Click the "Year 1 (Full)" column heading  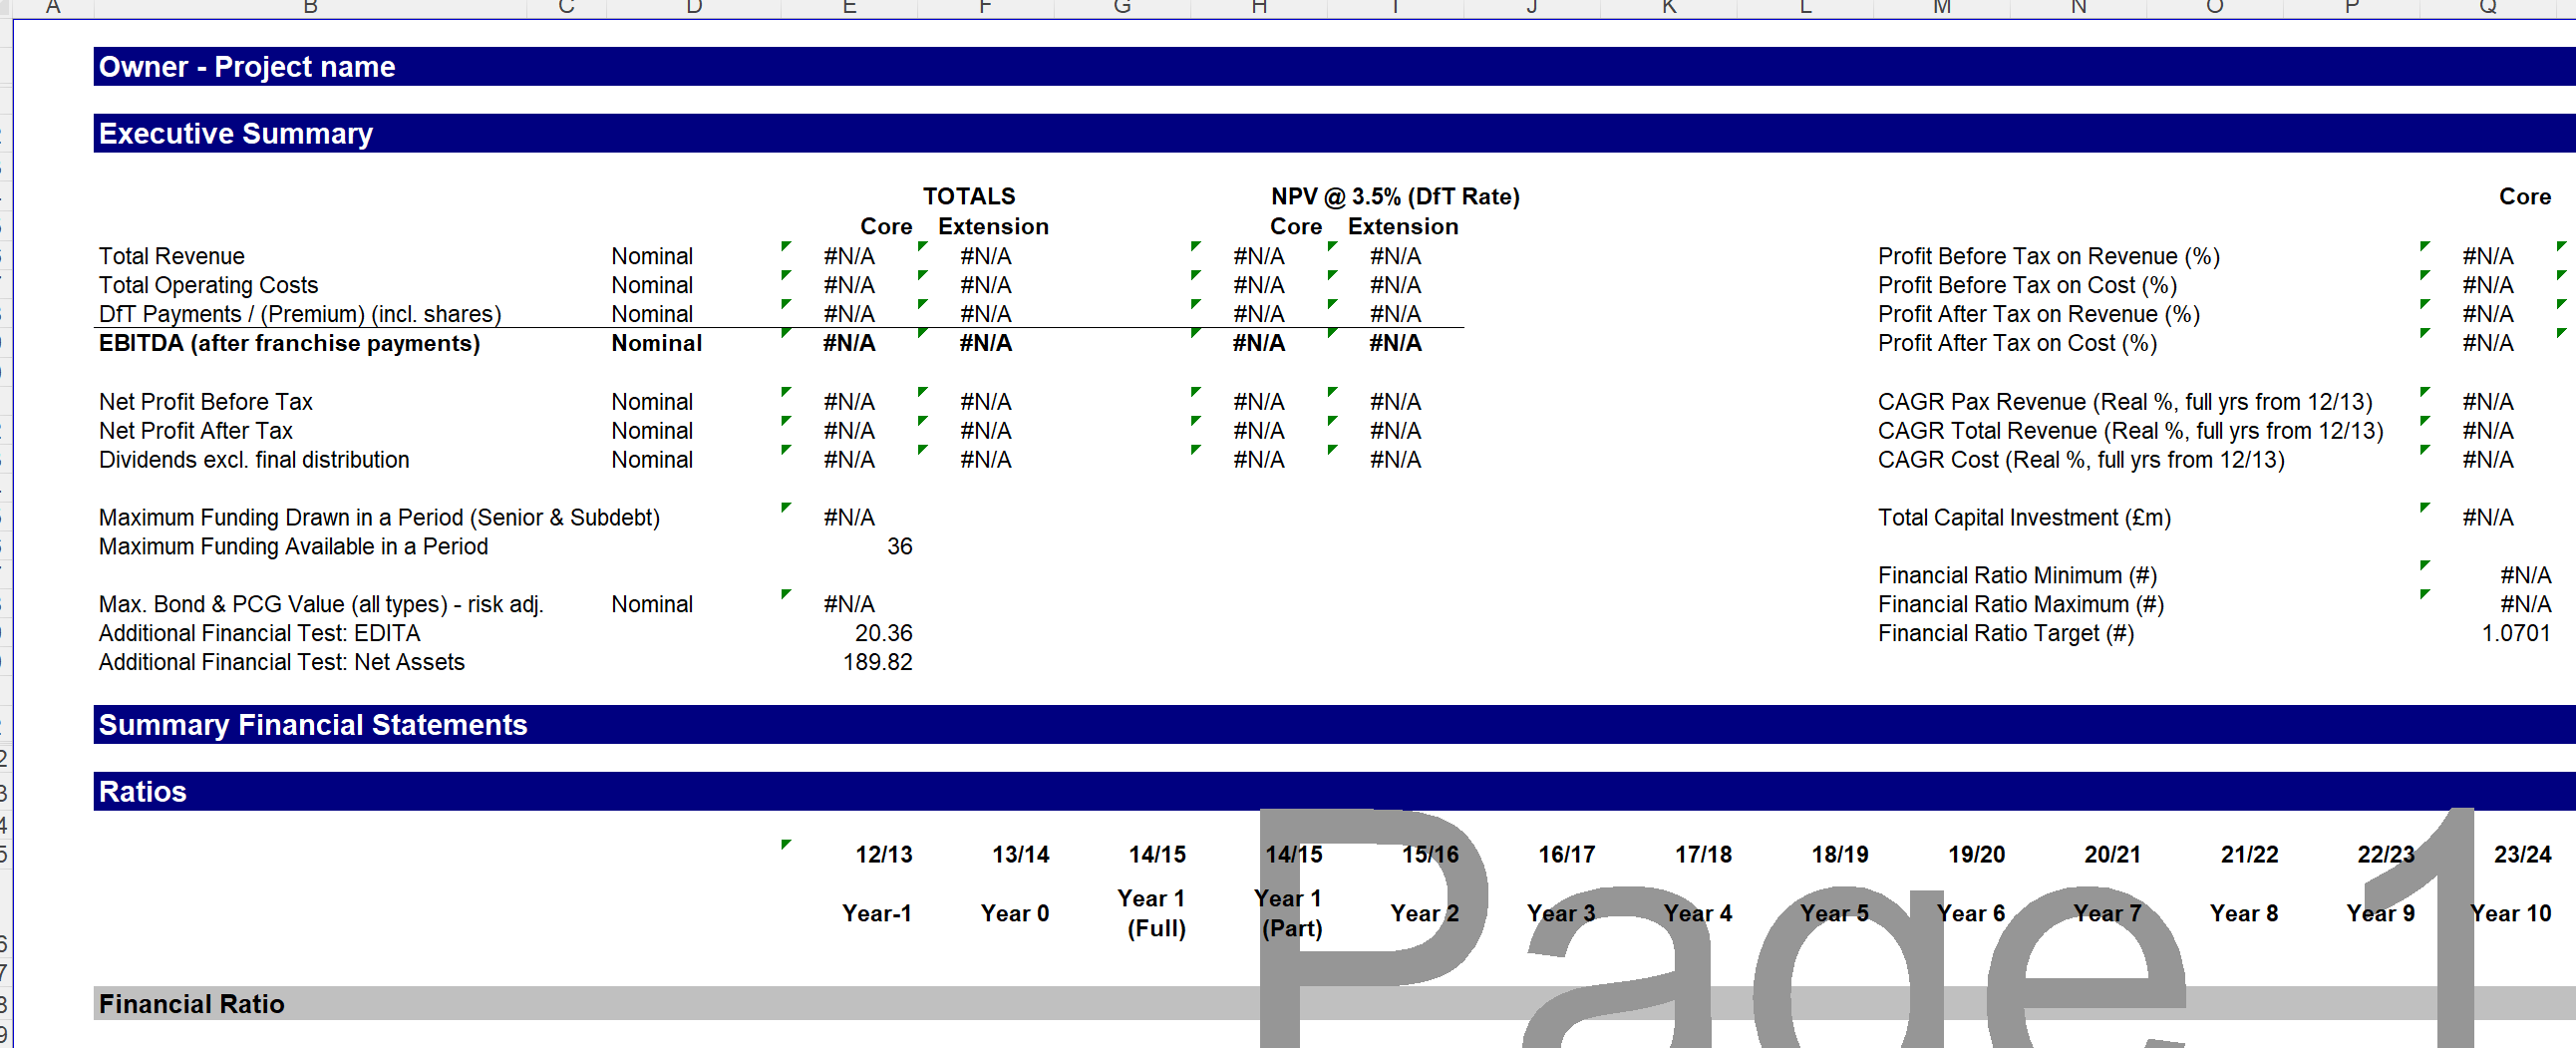pyautogui.click(x=1155, y=912)
